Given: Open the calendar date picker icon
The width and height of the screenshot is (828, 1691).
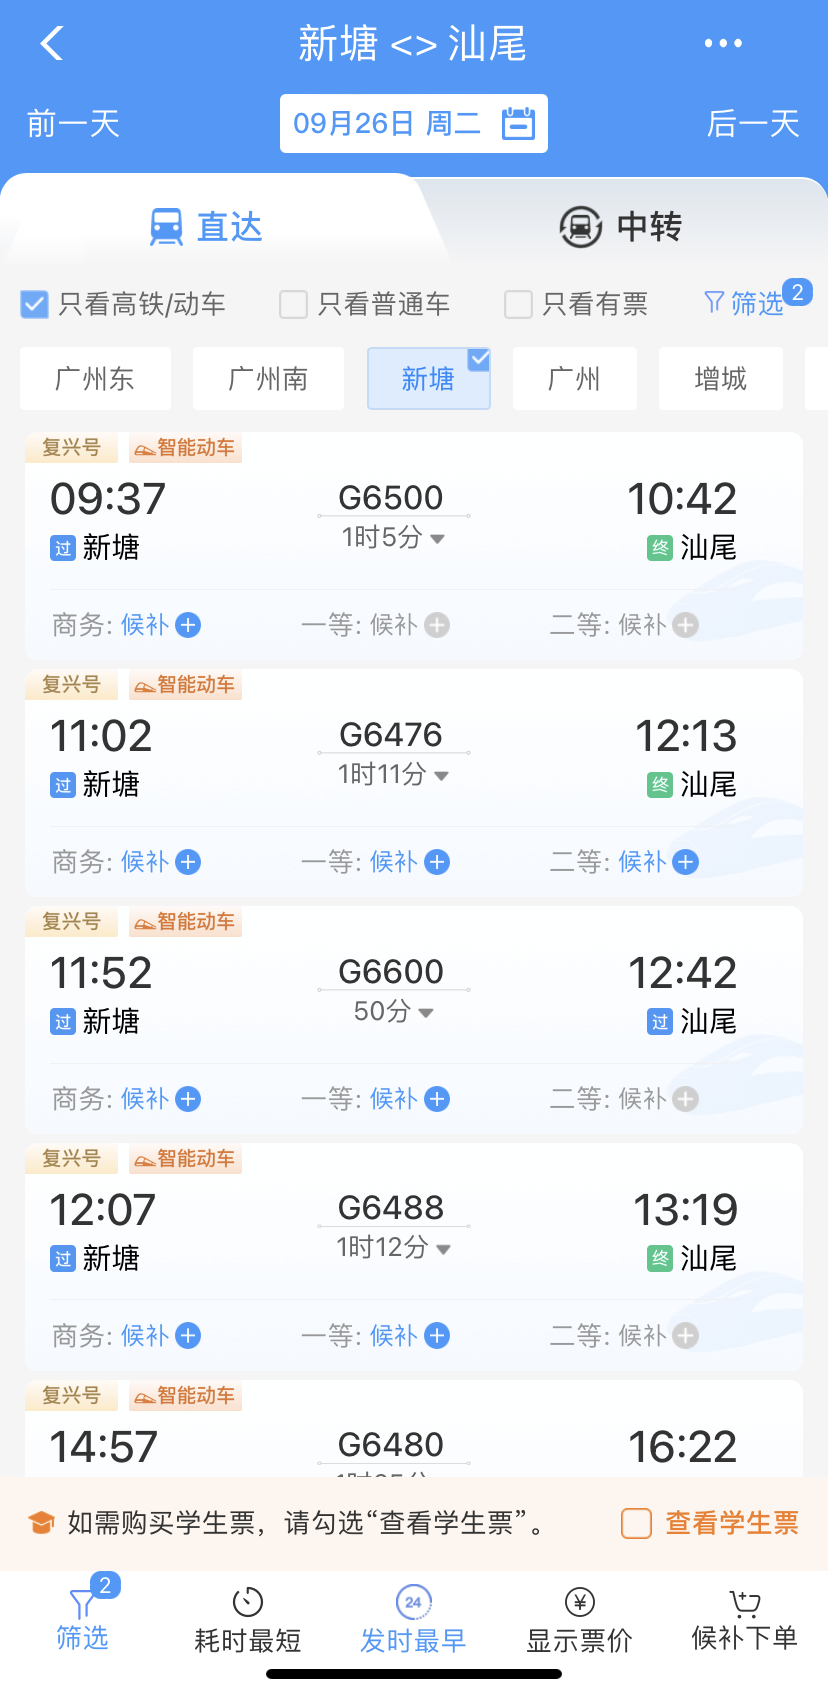Looking at the screenshot, I should pos(518,124).
